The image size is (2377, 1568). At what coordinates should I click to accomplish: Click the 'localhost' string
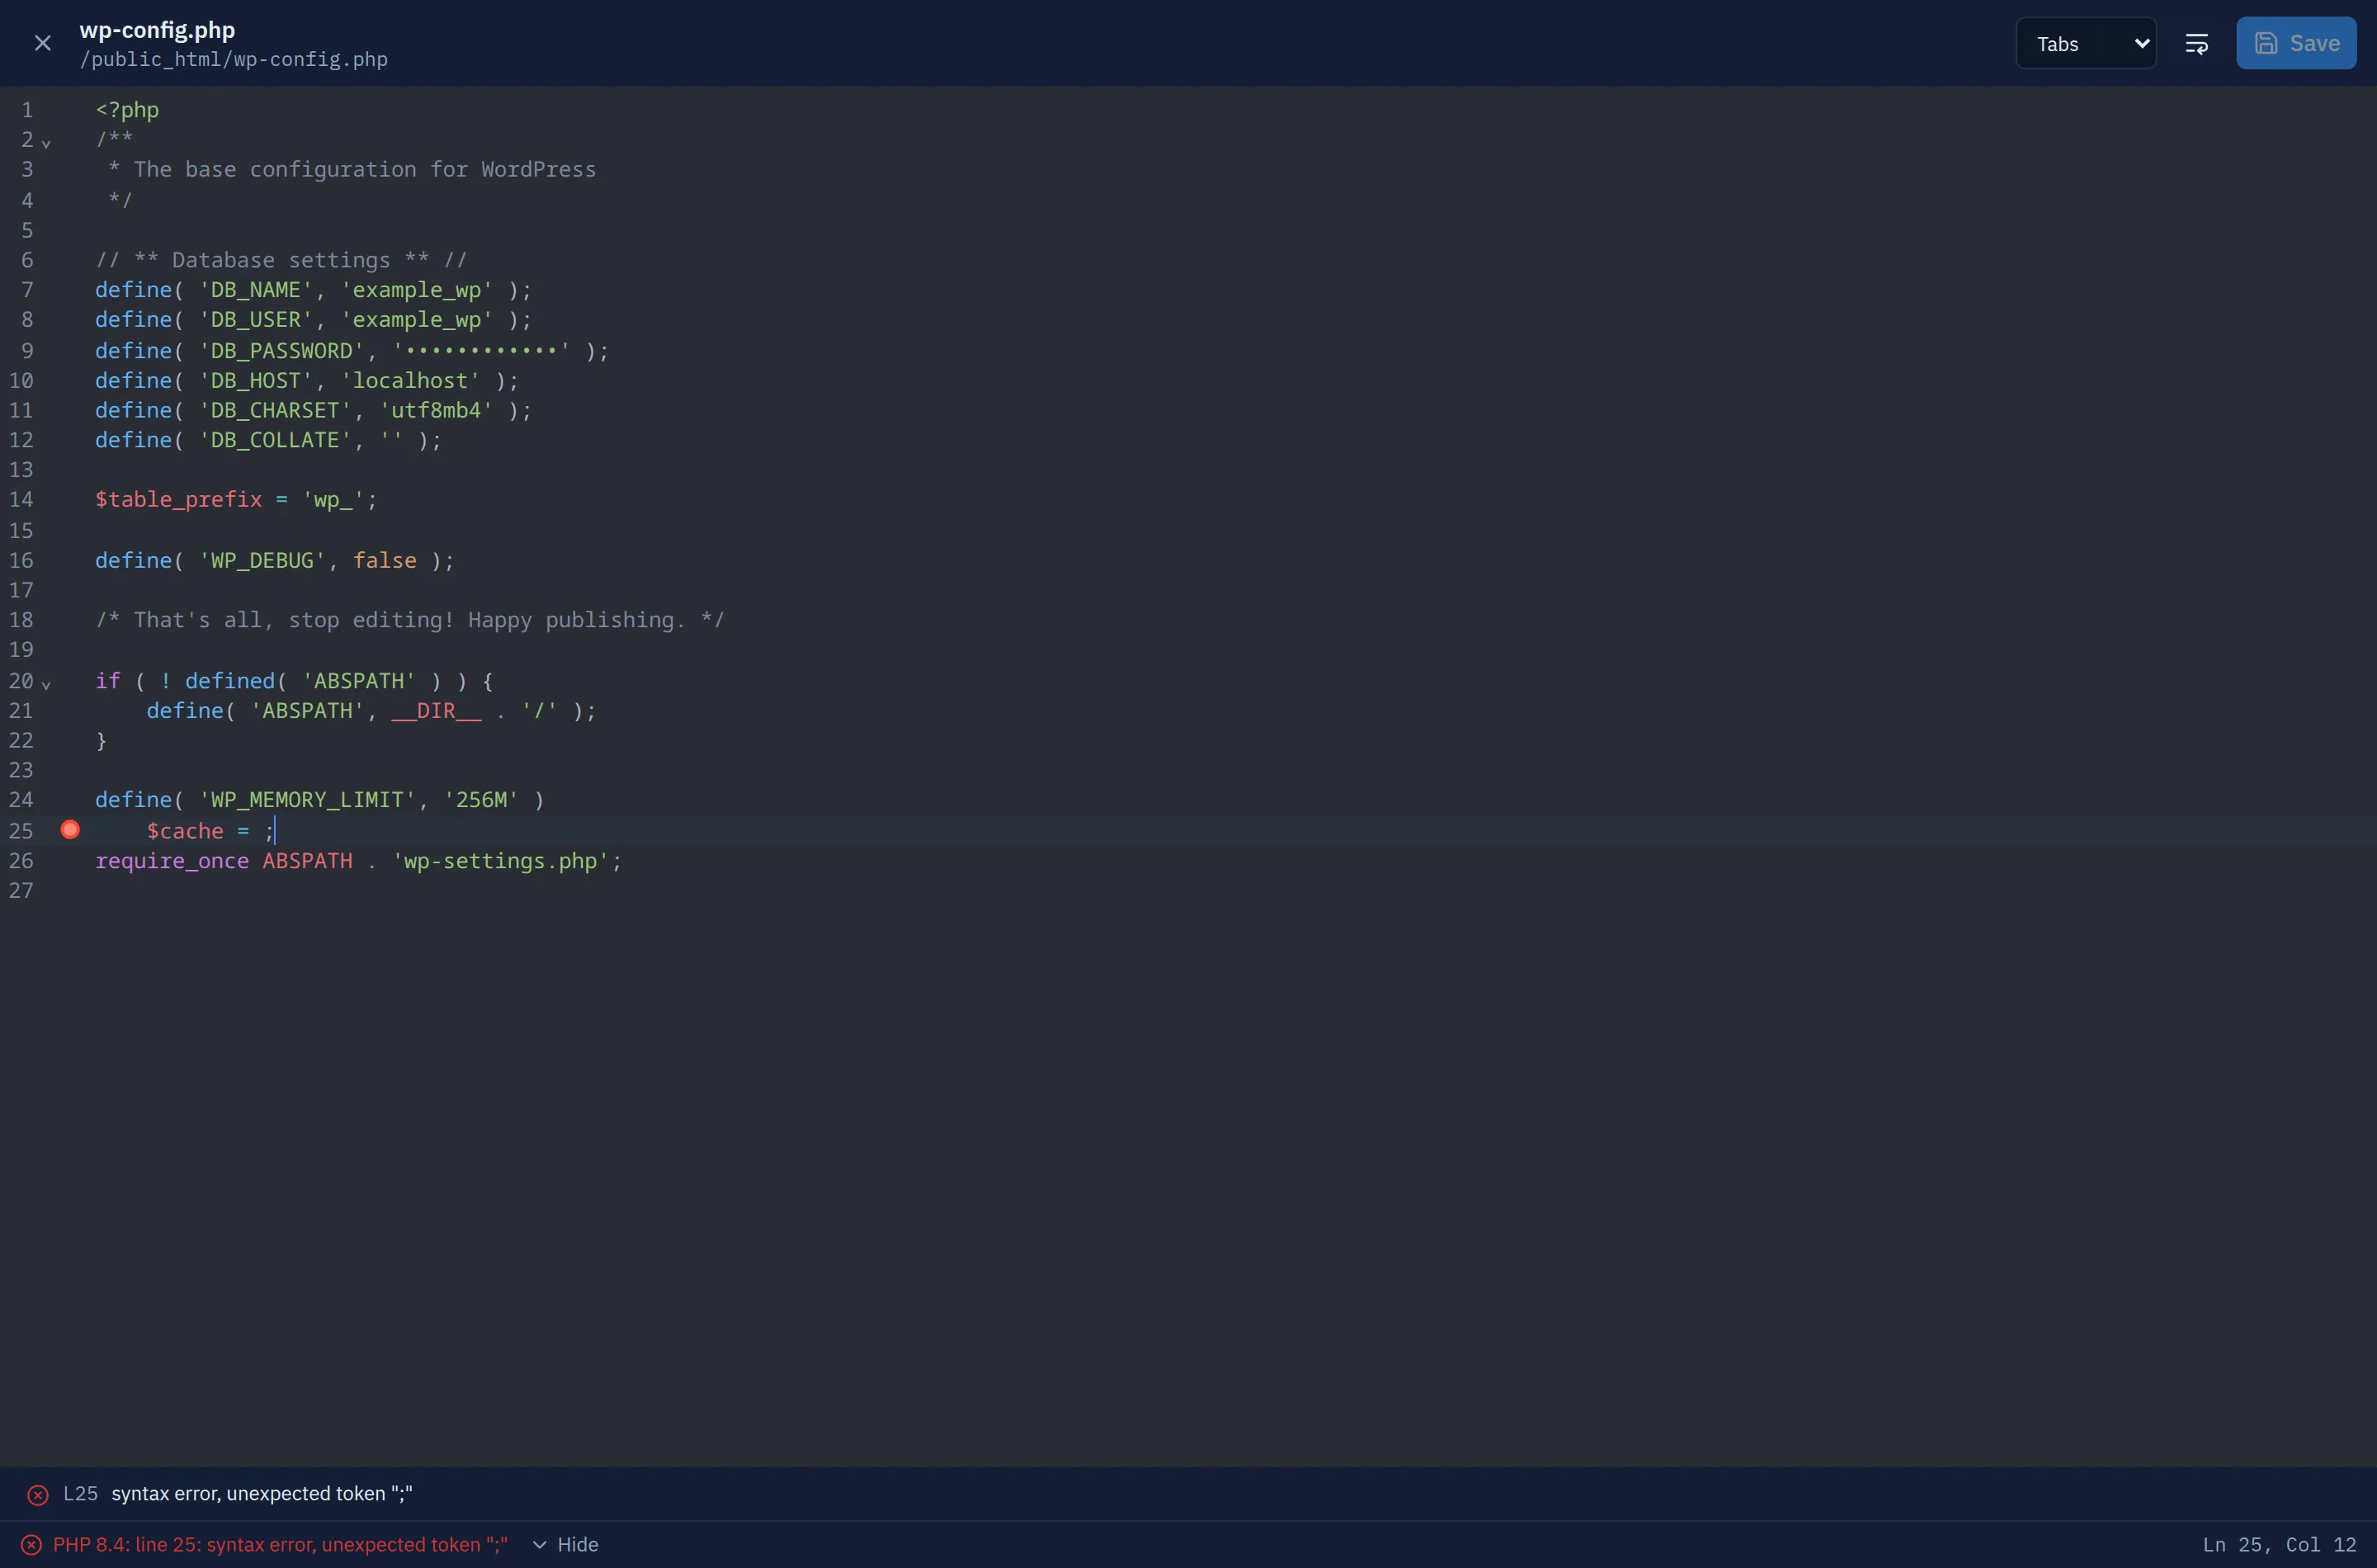pyautogui.click(x=410, y=381)
